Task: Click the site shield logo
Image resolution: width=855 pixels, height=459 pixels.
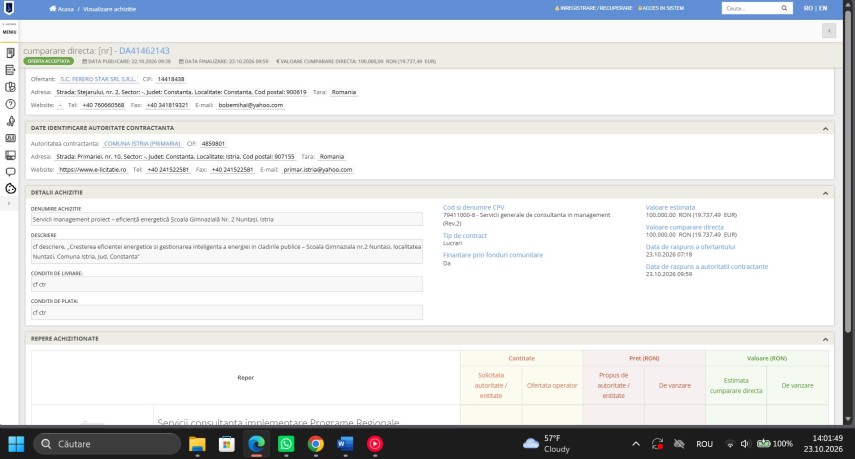Action: click(9, 8)
